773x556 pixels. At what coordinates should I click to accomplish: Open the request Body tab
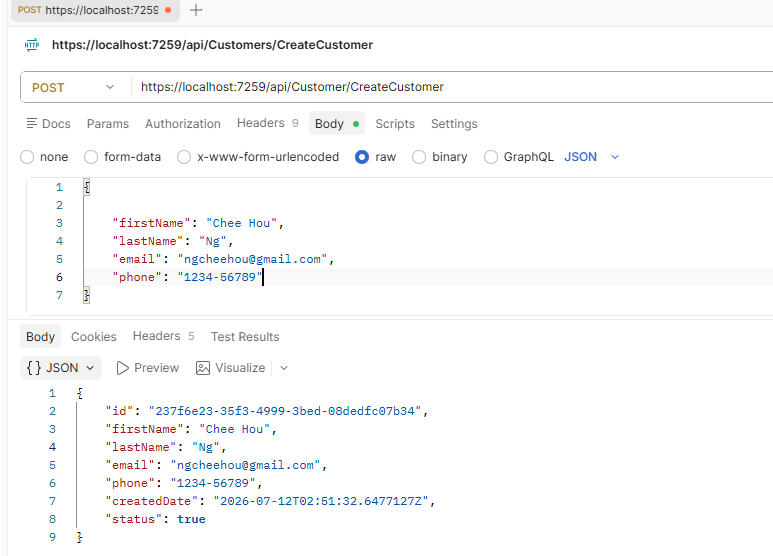pyautogui.click(x=337, y=124)
